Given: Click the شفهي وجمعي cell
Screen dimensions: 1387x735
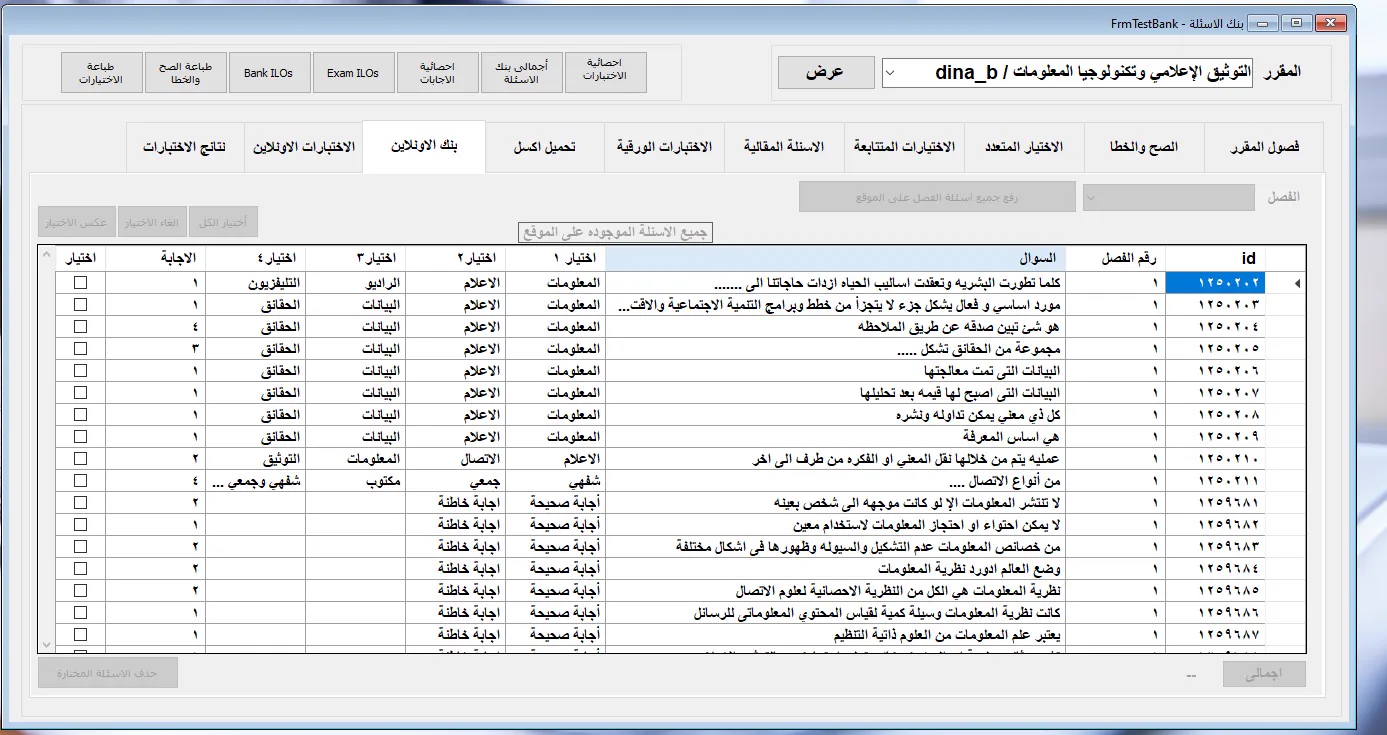Looking at the screenshot, I should (x=255, y=481).
